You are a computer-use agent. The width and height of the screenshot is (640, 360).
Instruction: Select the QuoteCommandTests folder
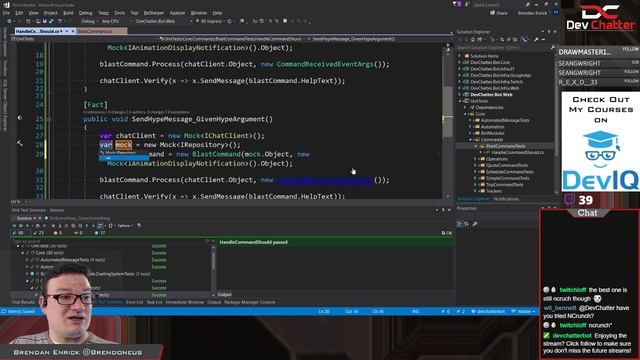click(x=507, y=165)
